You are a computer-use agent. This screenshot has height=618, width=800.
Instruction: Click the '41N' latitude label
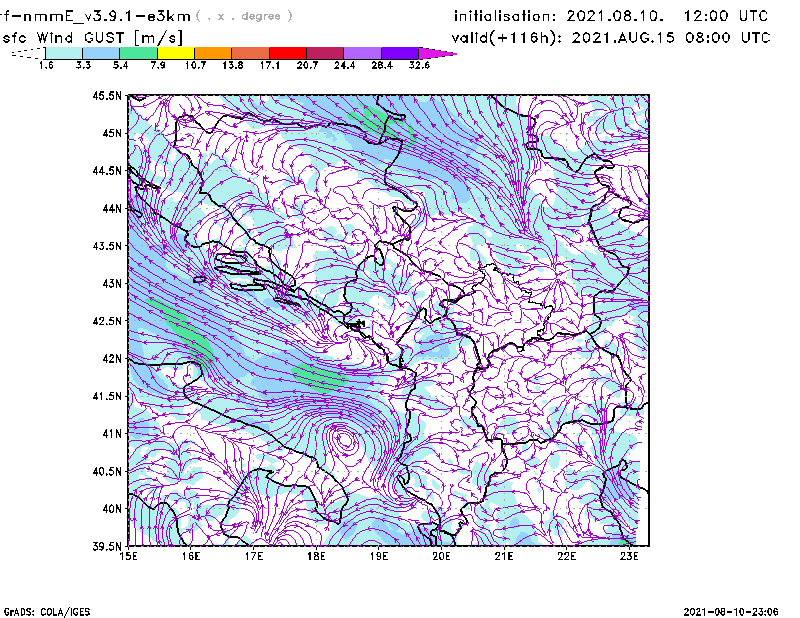pyautogui.click(x=112, y=434)
